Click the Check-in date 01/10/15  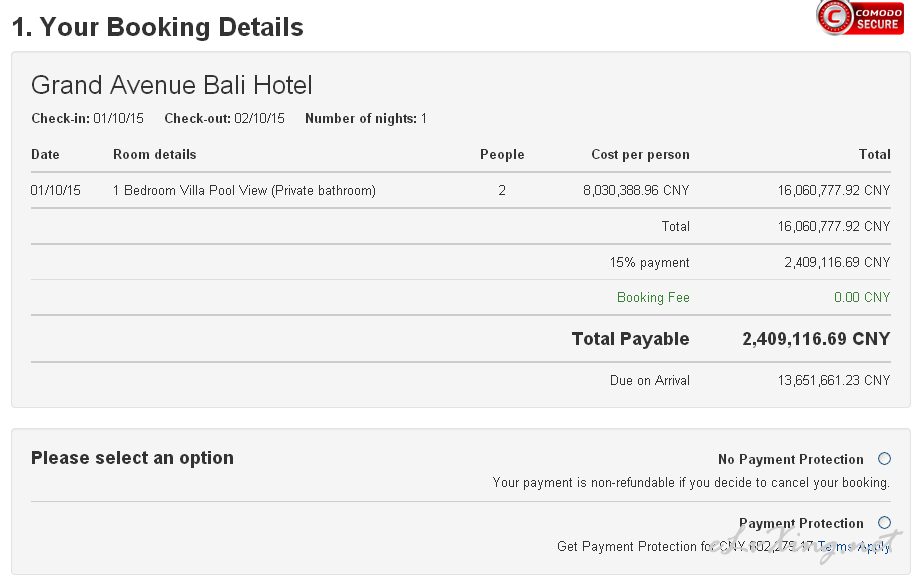pos(118,119)
